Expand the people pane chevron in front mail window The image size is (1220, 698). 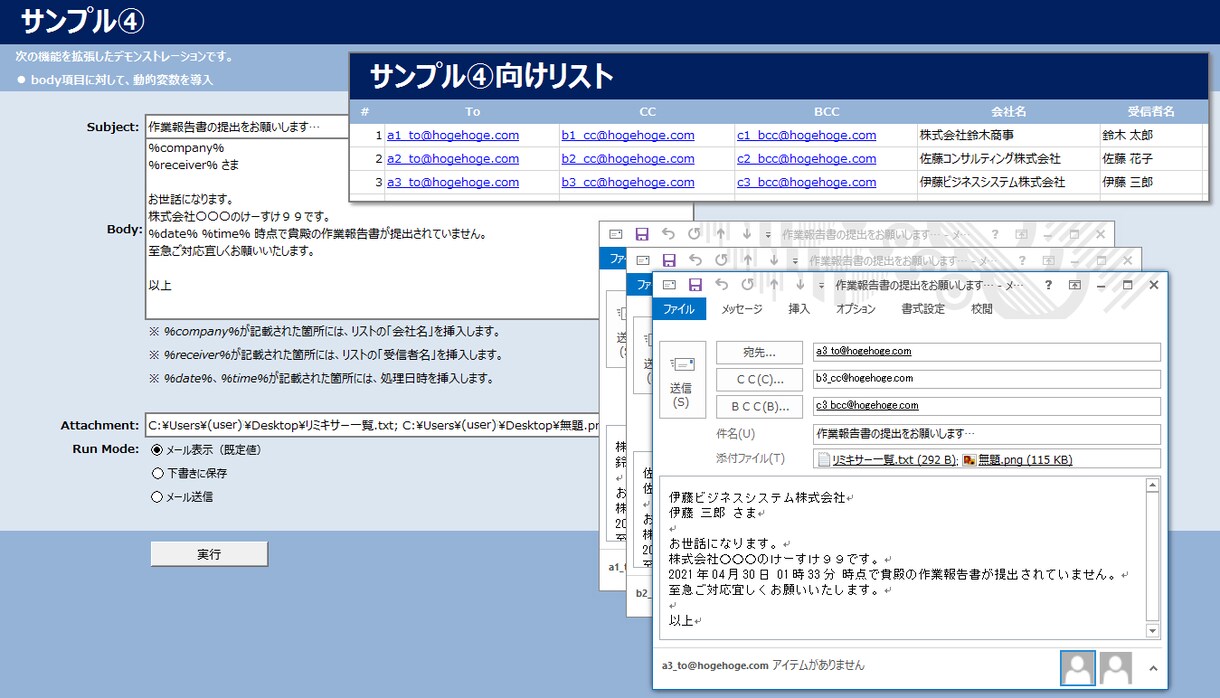(x=1152, y=668)
